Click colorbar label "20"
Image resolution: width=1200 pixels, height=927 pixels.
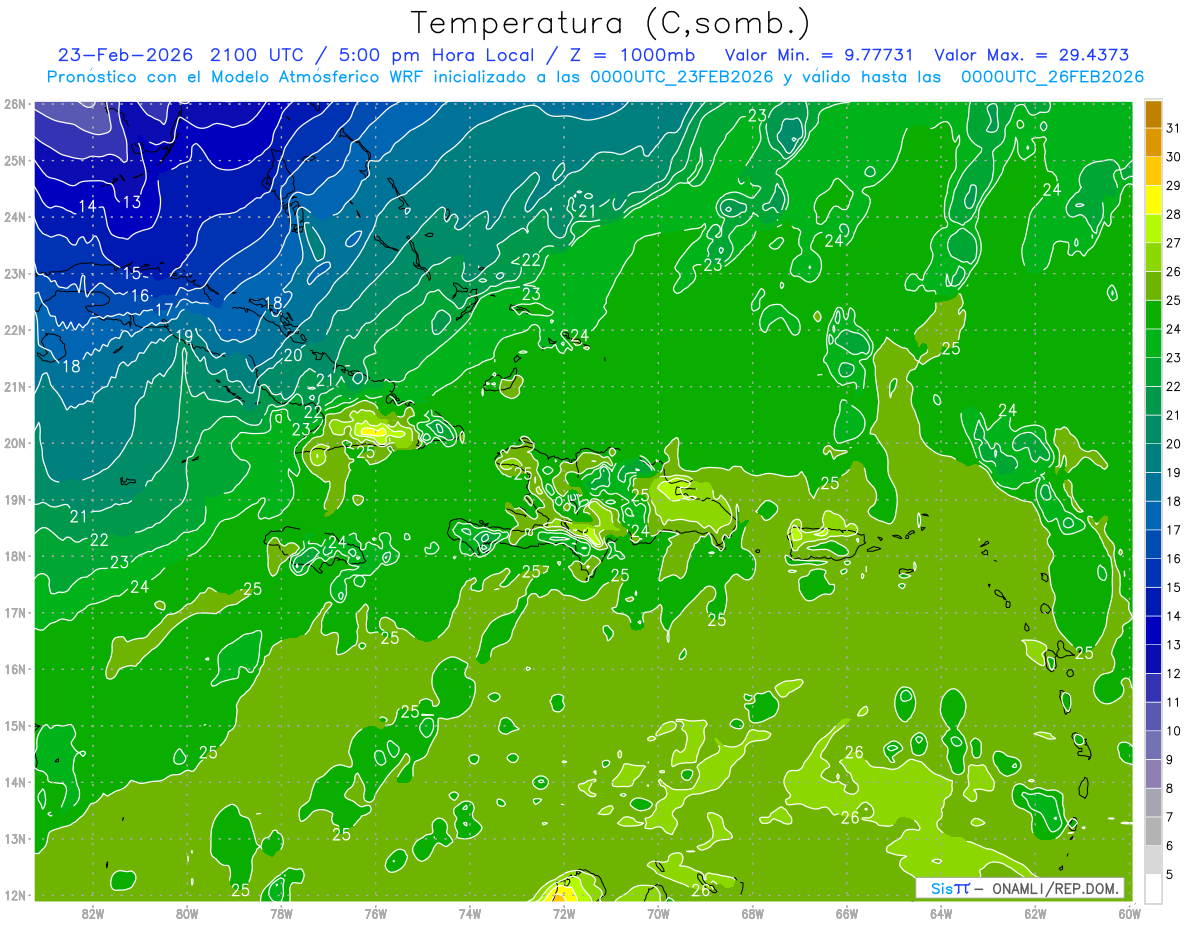click(1173, 445)
